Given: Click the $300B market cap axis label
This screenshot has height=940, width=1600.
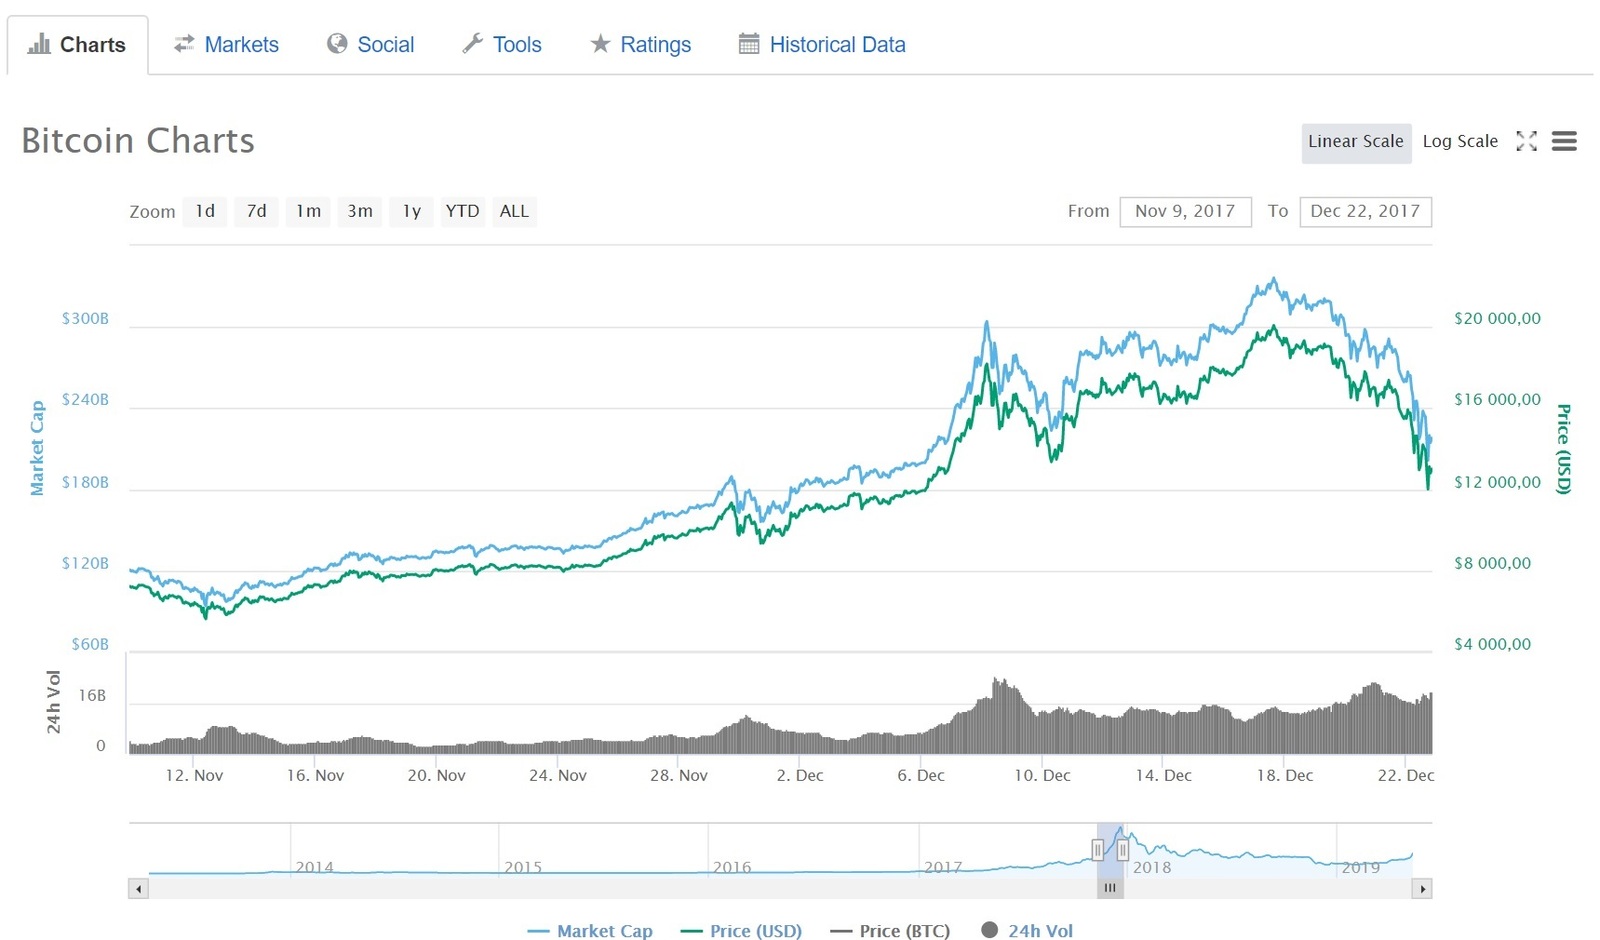Looking at the screenshot, I should point(85,319).
